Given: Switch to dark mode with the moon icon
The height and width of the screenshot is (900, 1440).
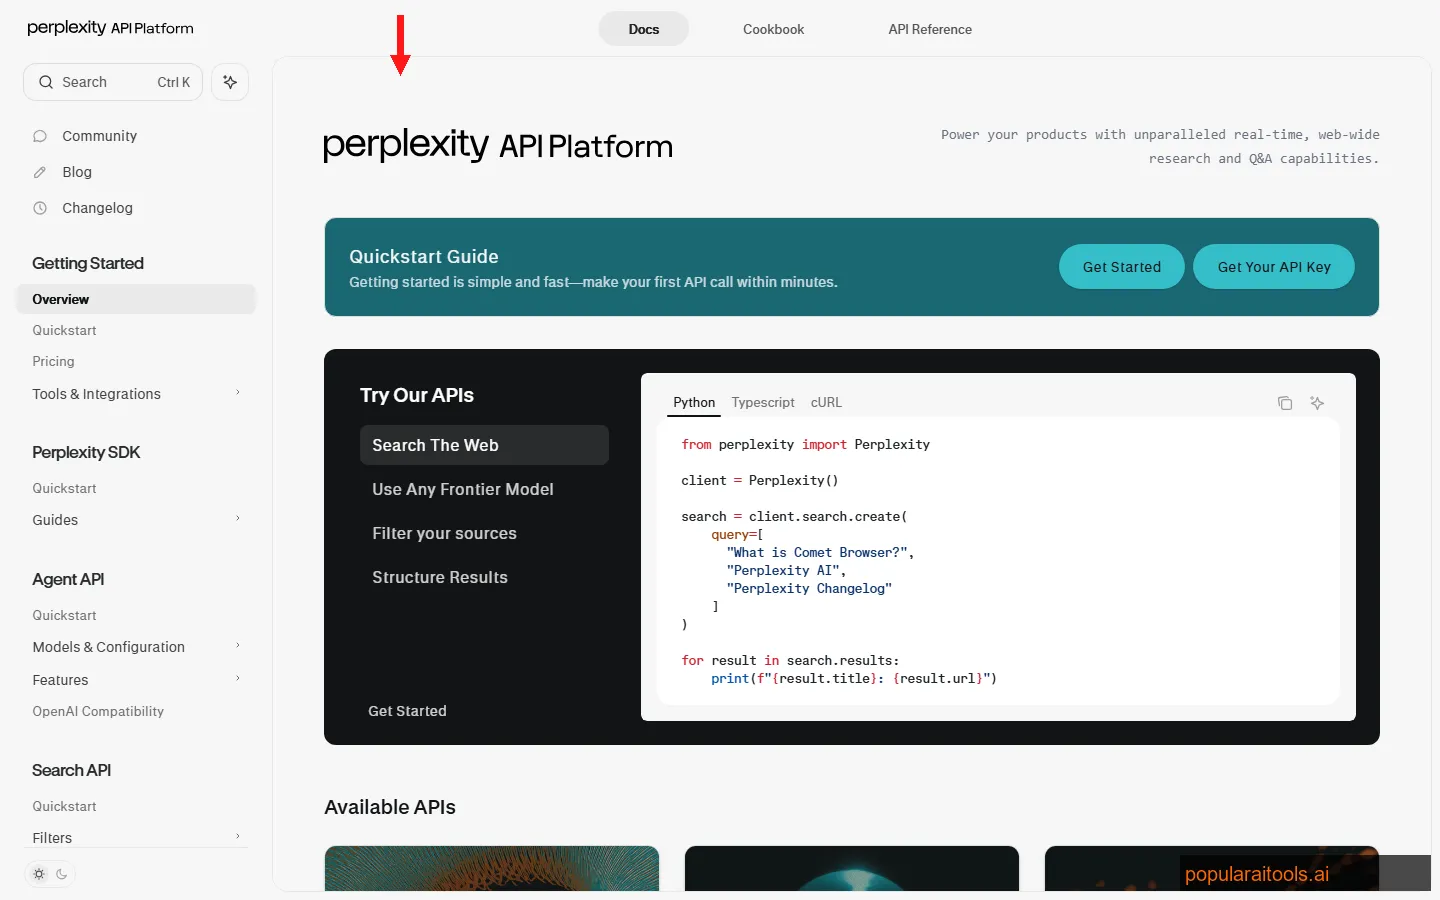Looking at the screenshot, I should [x=62, y=873].
